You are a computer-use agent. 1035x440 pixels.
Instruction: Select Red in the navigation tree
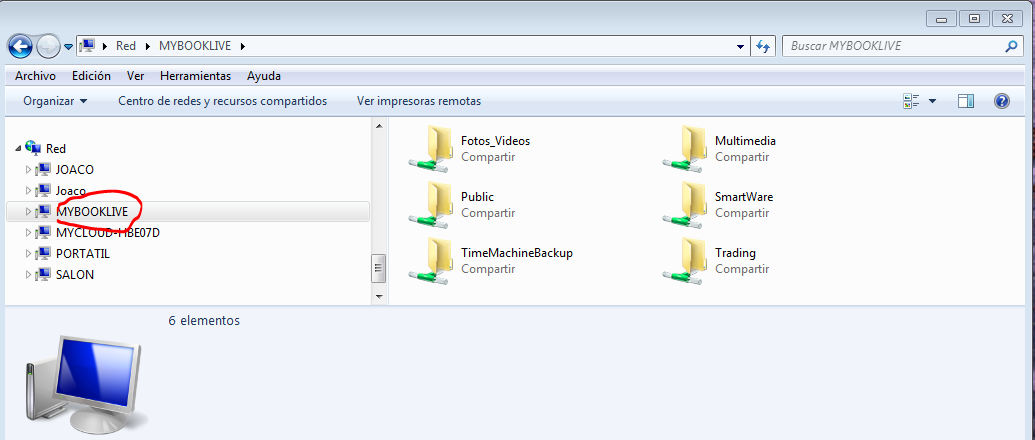point(55,148)
